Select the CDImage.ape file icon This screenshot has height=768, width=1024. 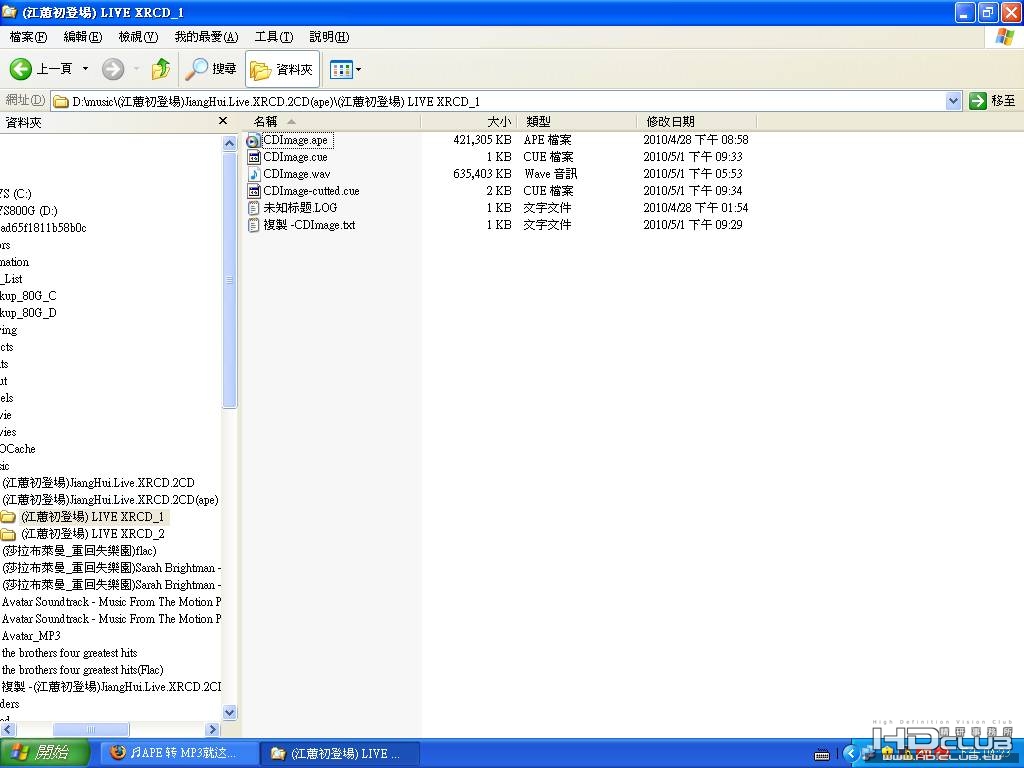coord(253,140)
